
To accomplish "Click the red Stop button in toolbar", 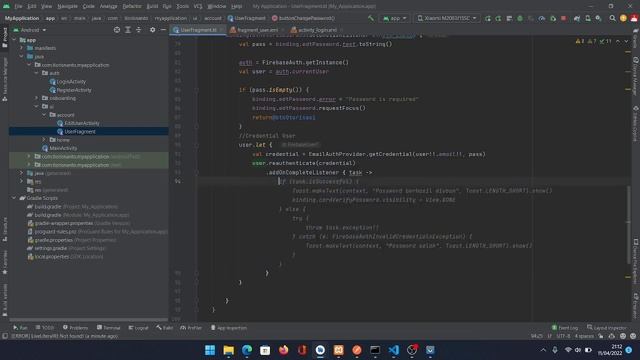I will [564, 18].
